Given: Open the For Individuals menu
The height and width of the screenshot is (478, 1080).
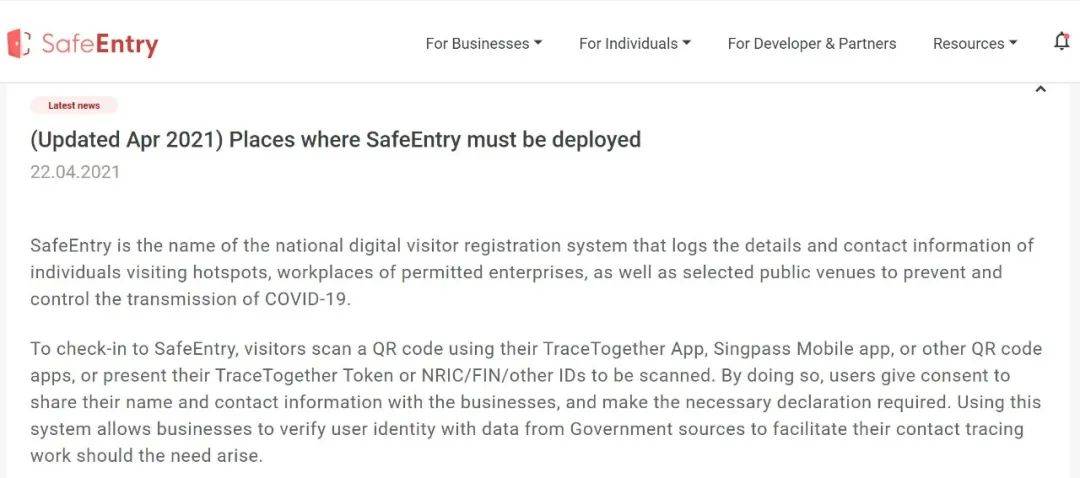Looking at the screenshot, I should tap(628, 43).
